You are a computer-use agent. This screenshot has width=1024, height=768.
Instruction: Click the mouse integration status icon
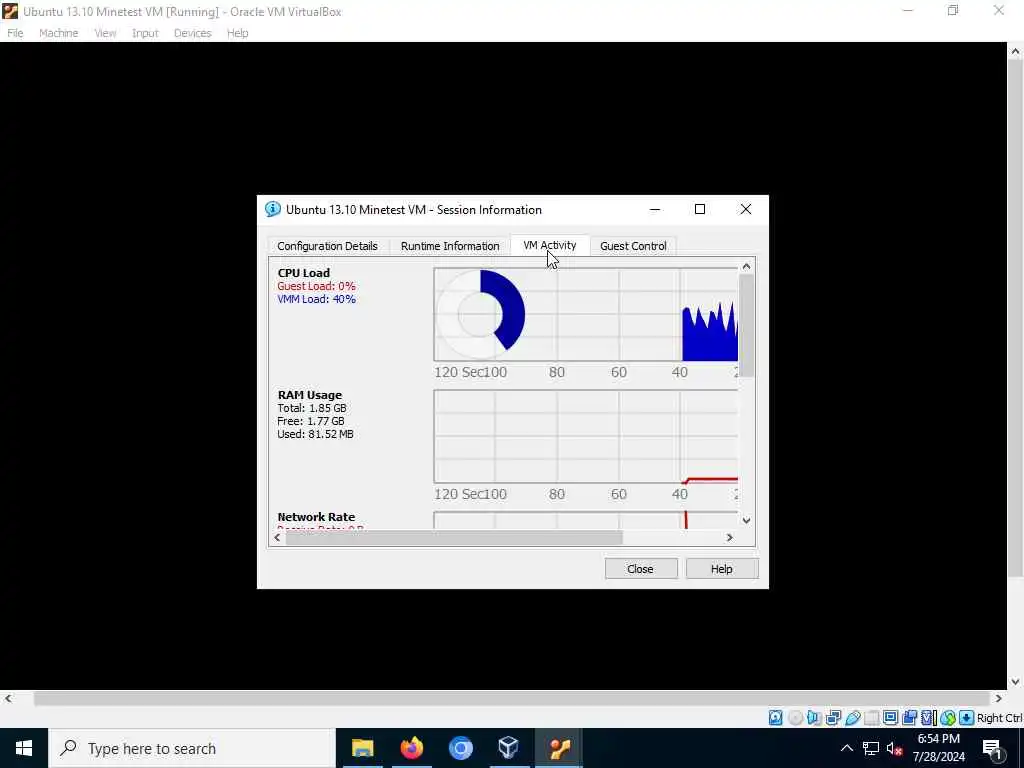[x=948, y=718]
